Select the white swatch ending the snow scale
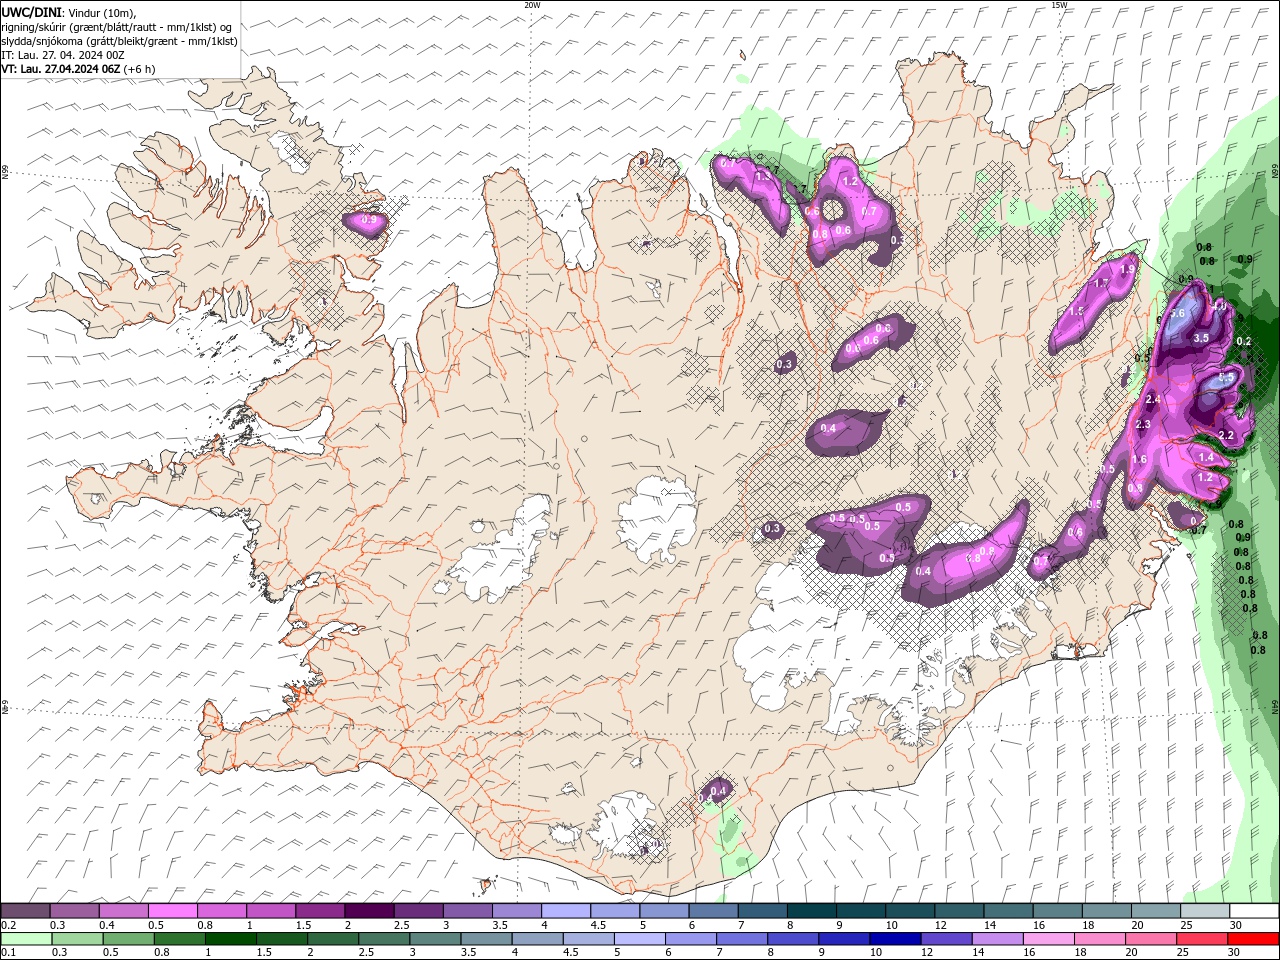 point(1253,911)
